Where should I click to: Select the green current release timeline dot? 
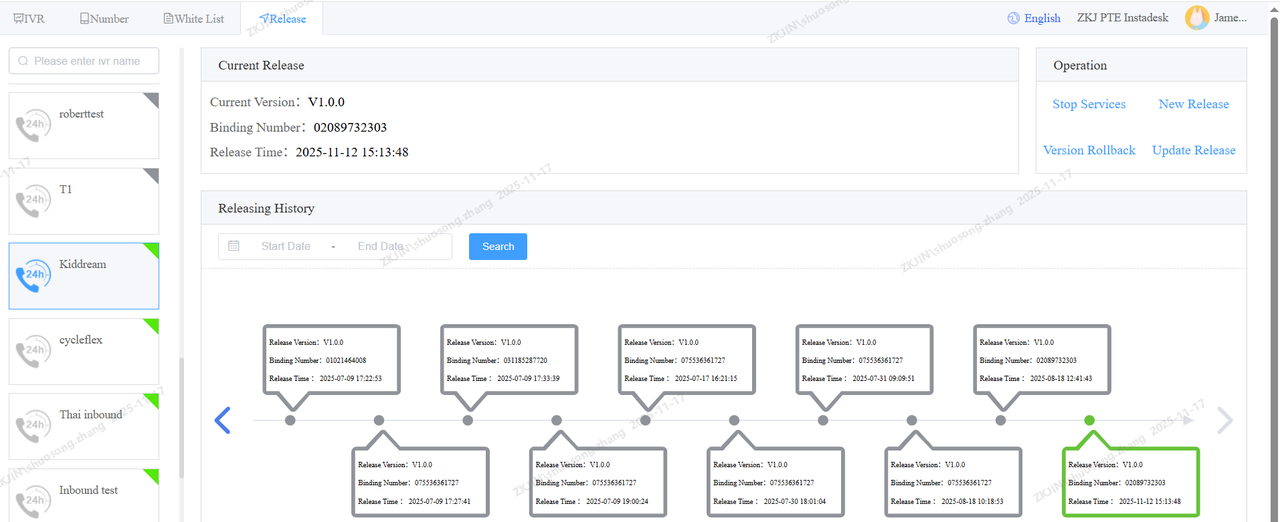coord(1089,421)
